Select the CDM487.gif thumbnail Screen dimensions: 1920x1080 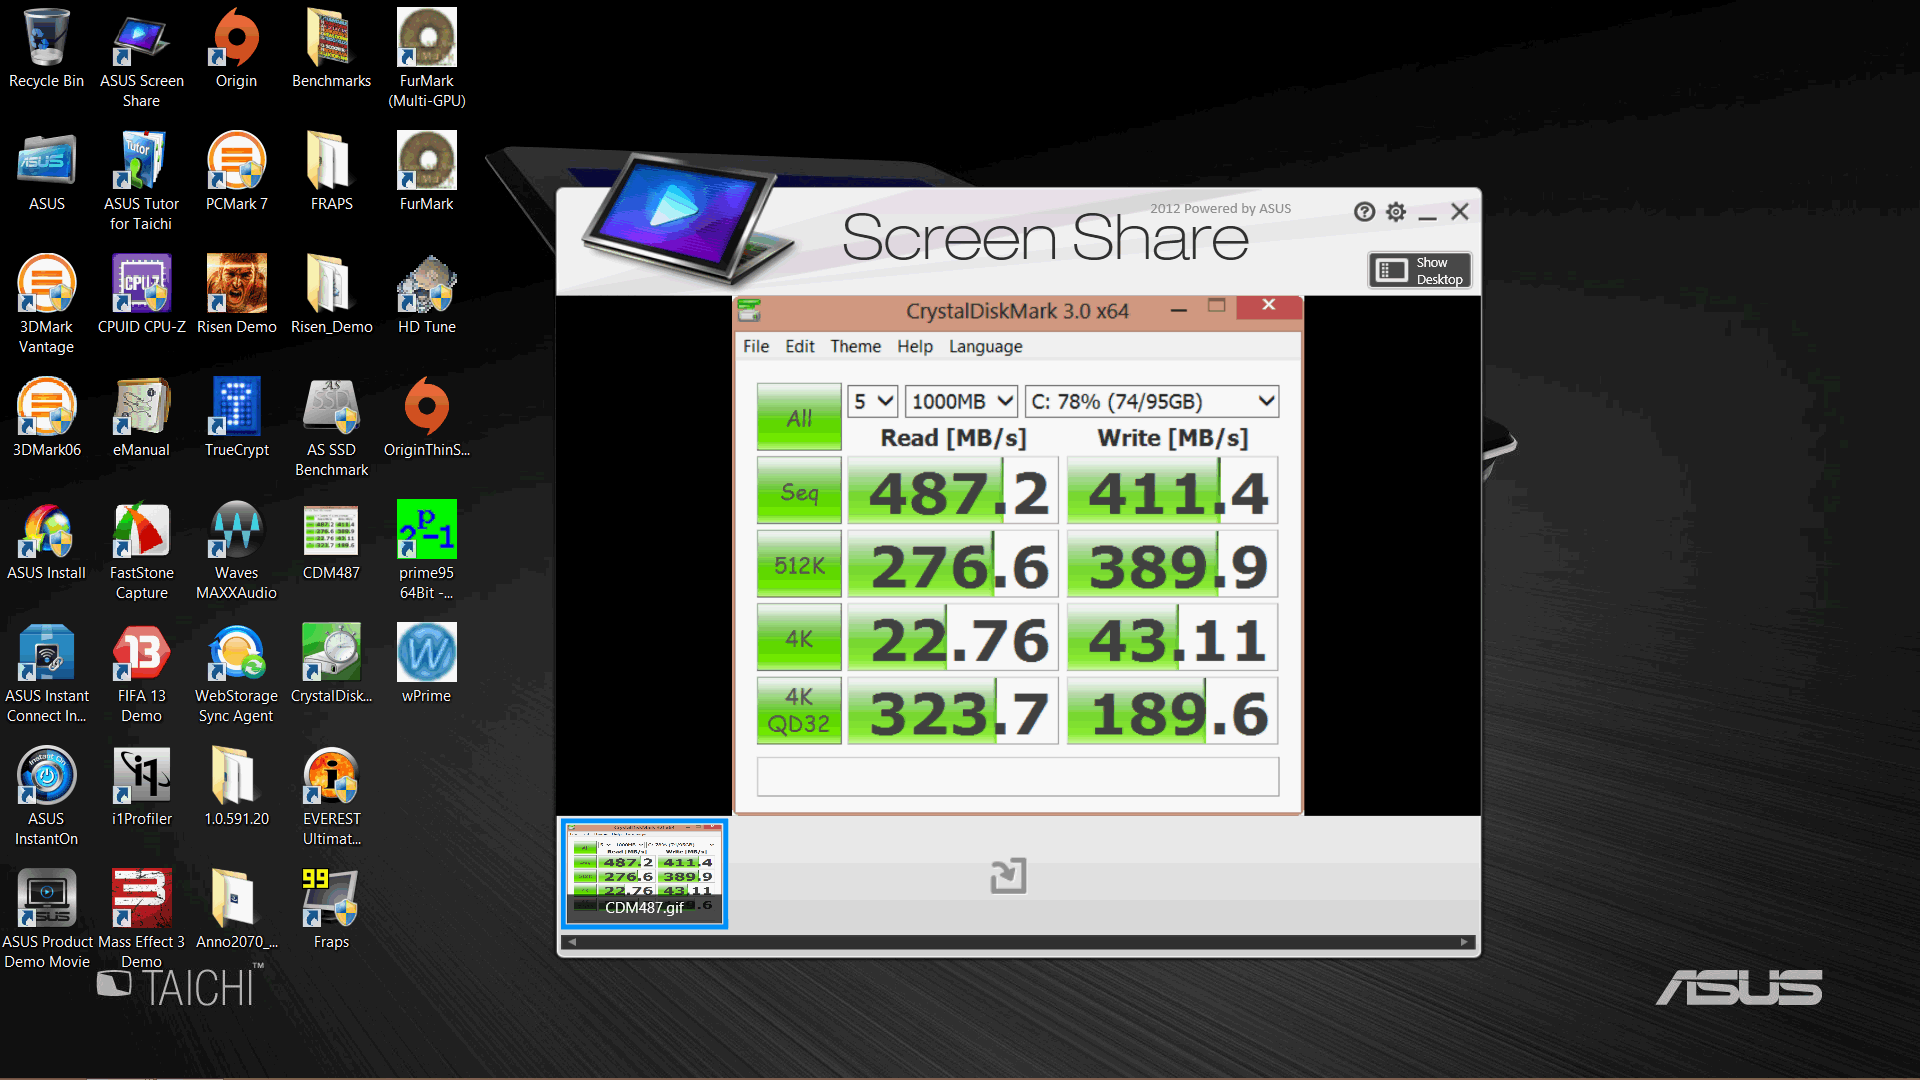644,874
